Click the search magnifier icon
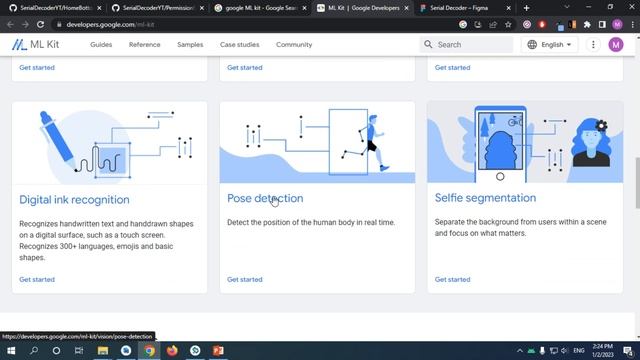Image resolution: width=640 pixels, height=360 pixels. click(x=428, y=44)
